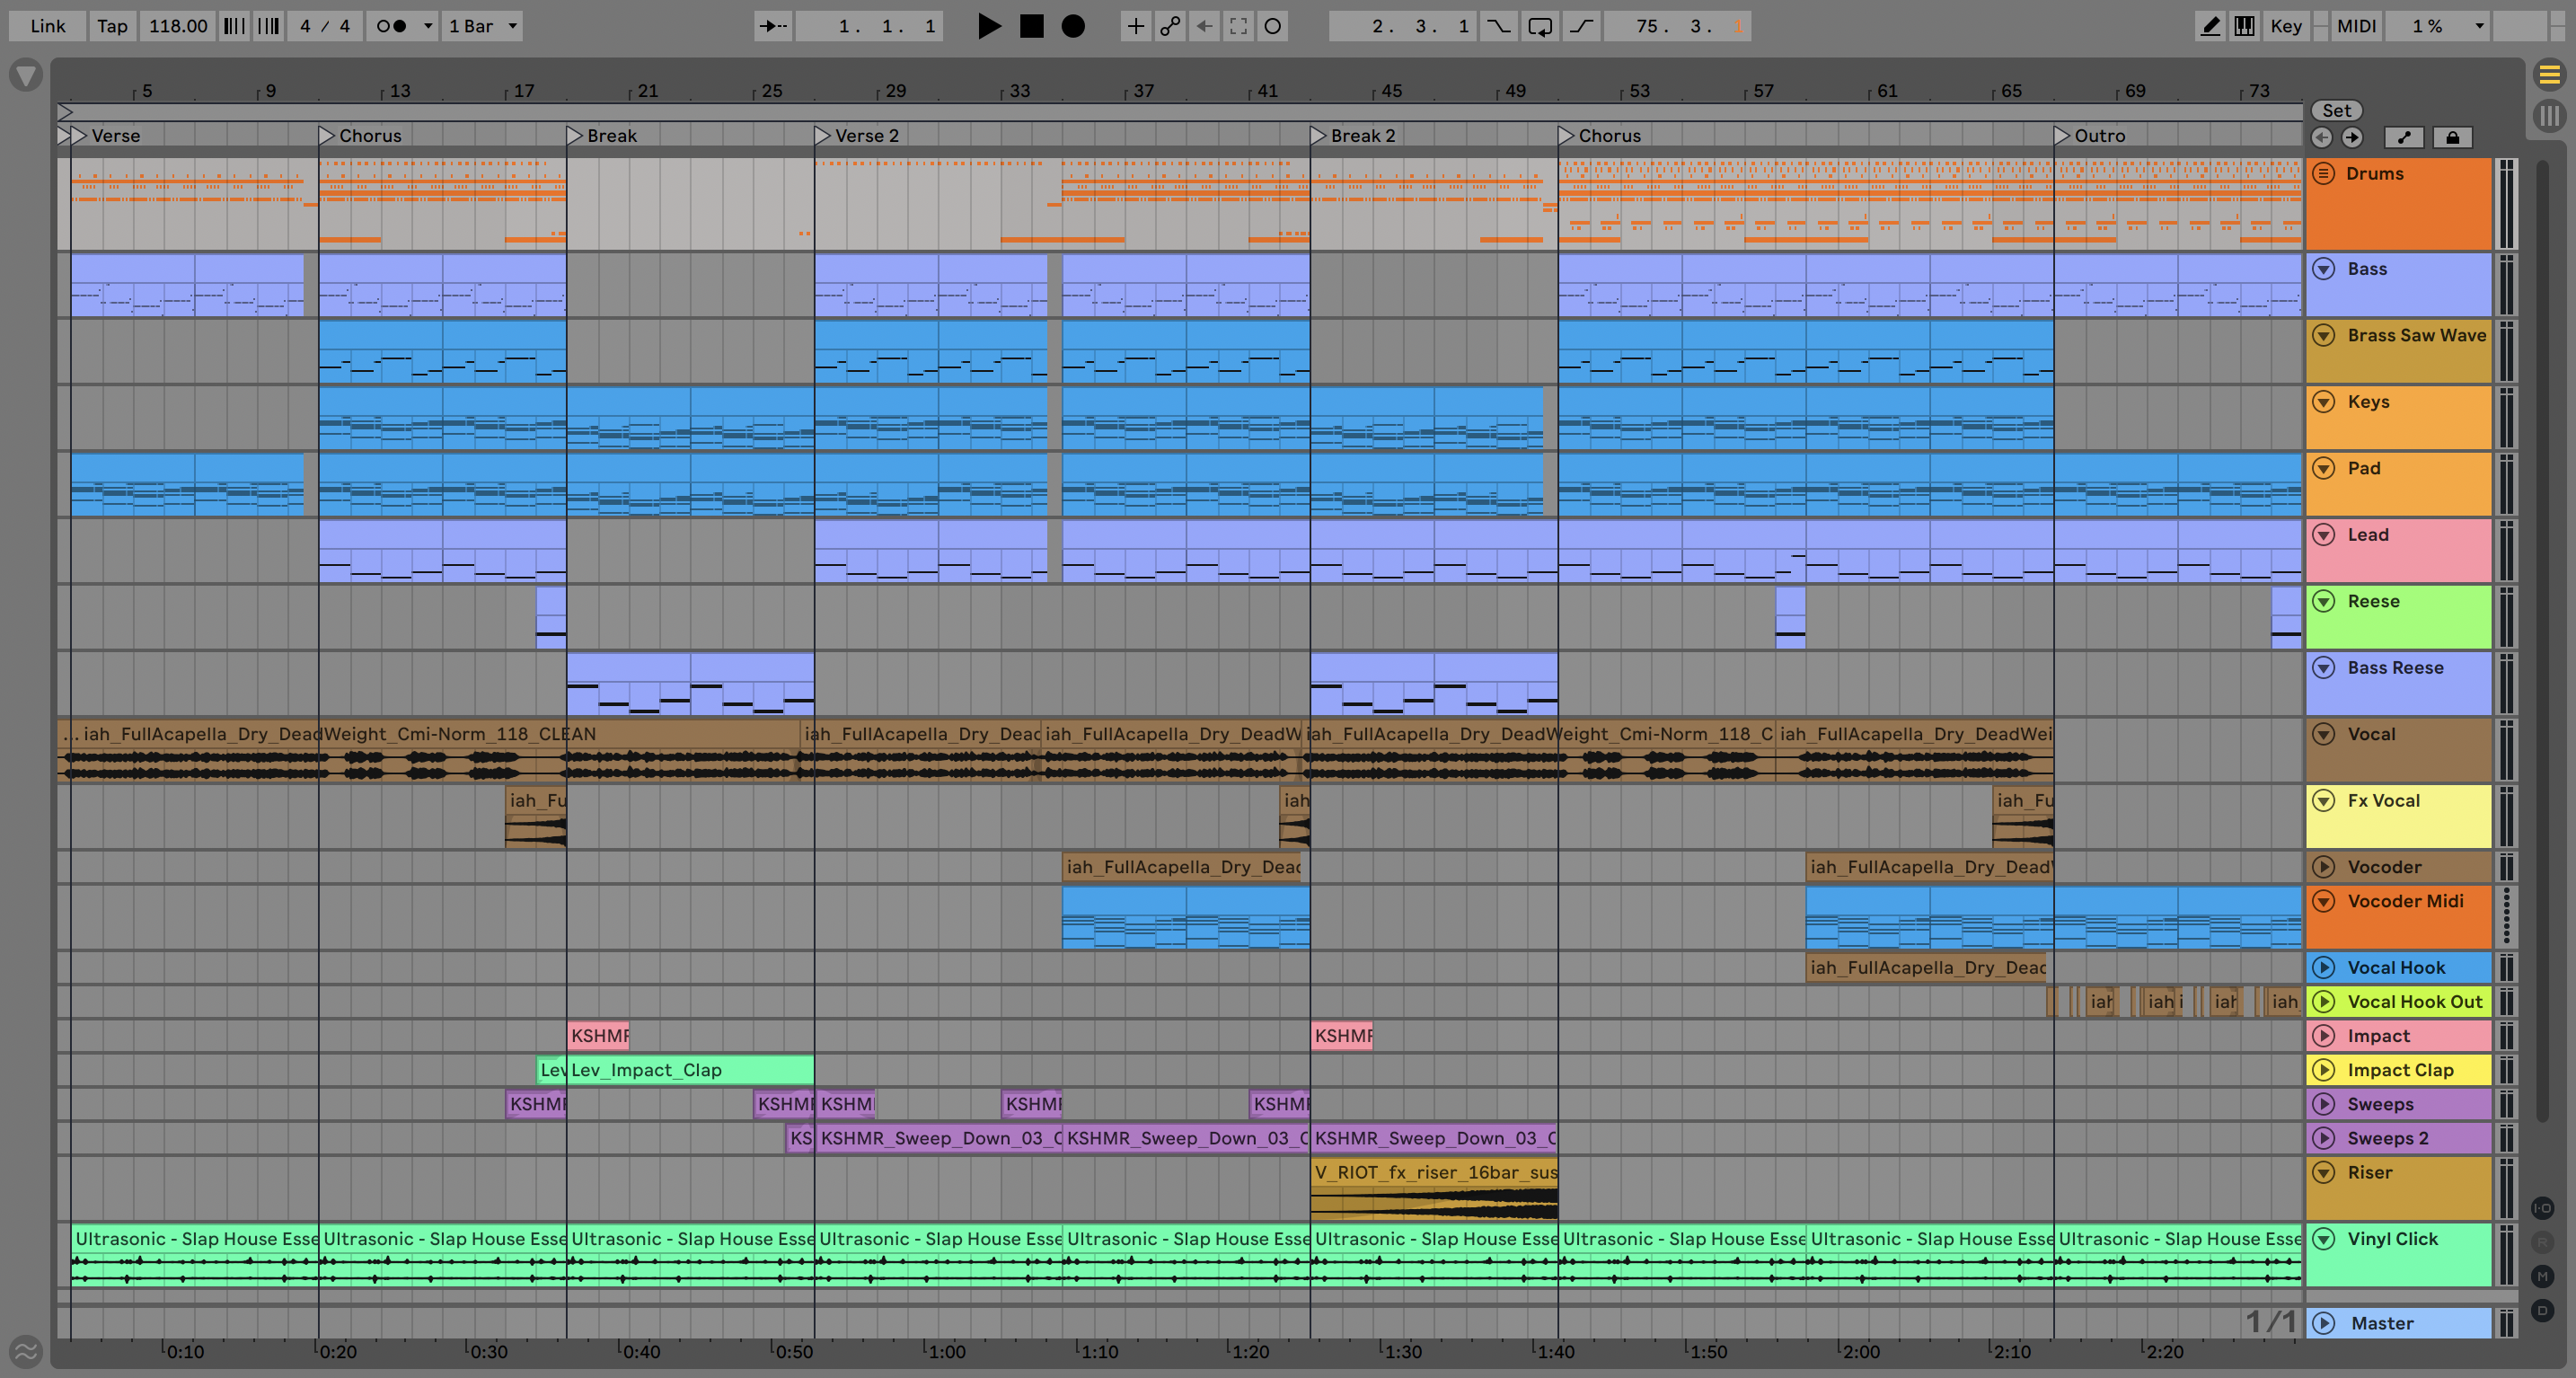This screenshot has width=2576, height=1378.
Task: Toggle the metronome button
Action: tap(392, 26)
